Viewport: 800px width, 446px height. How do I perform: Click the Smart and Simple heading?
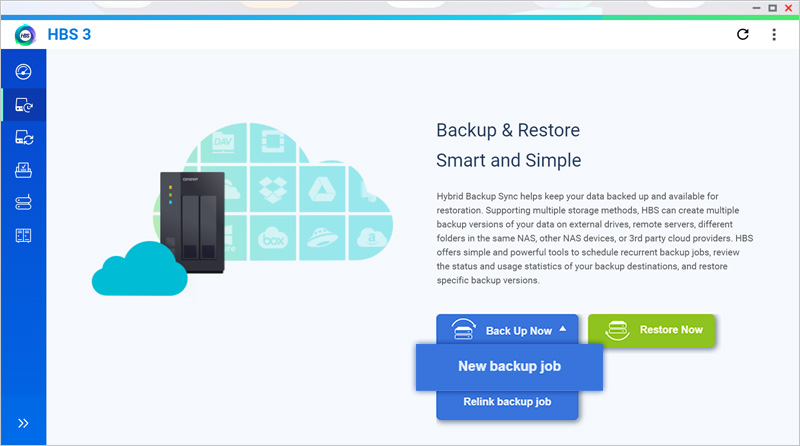click(x=508, y=160)
